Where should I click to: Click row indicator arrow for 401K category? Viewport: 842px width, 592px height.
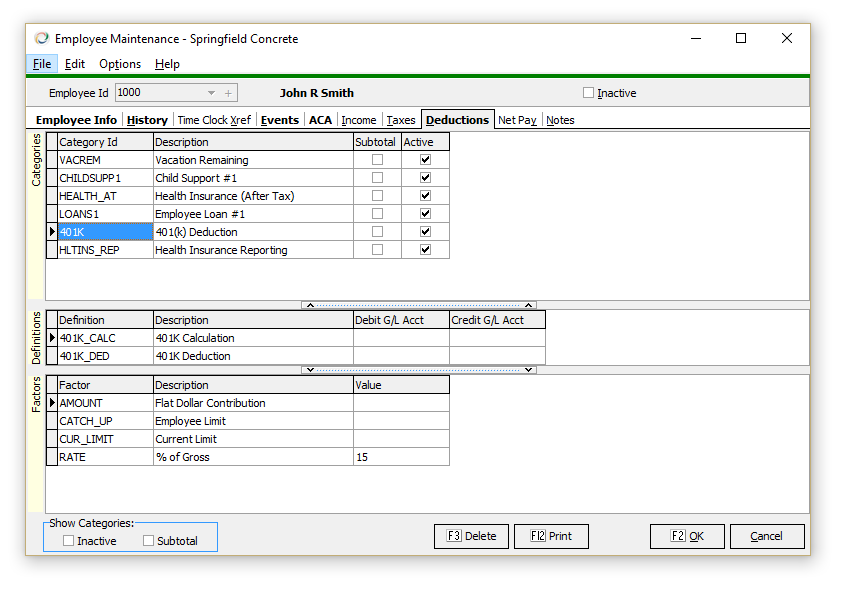click(52, 232)
